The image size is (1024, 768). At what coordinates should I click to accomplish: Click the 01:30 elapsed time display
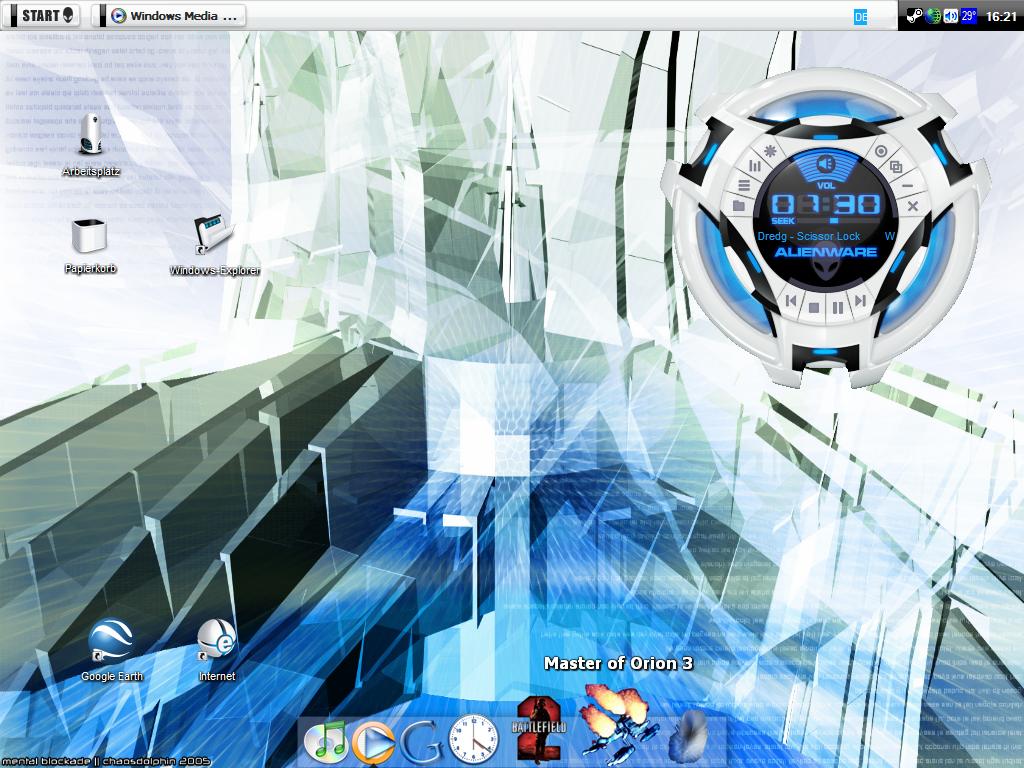click(x=825, y=204)
